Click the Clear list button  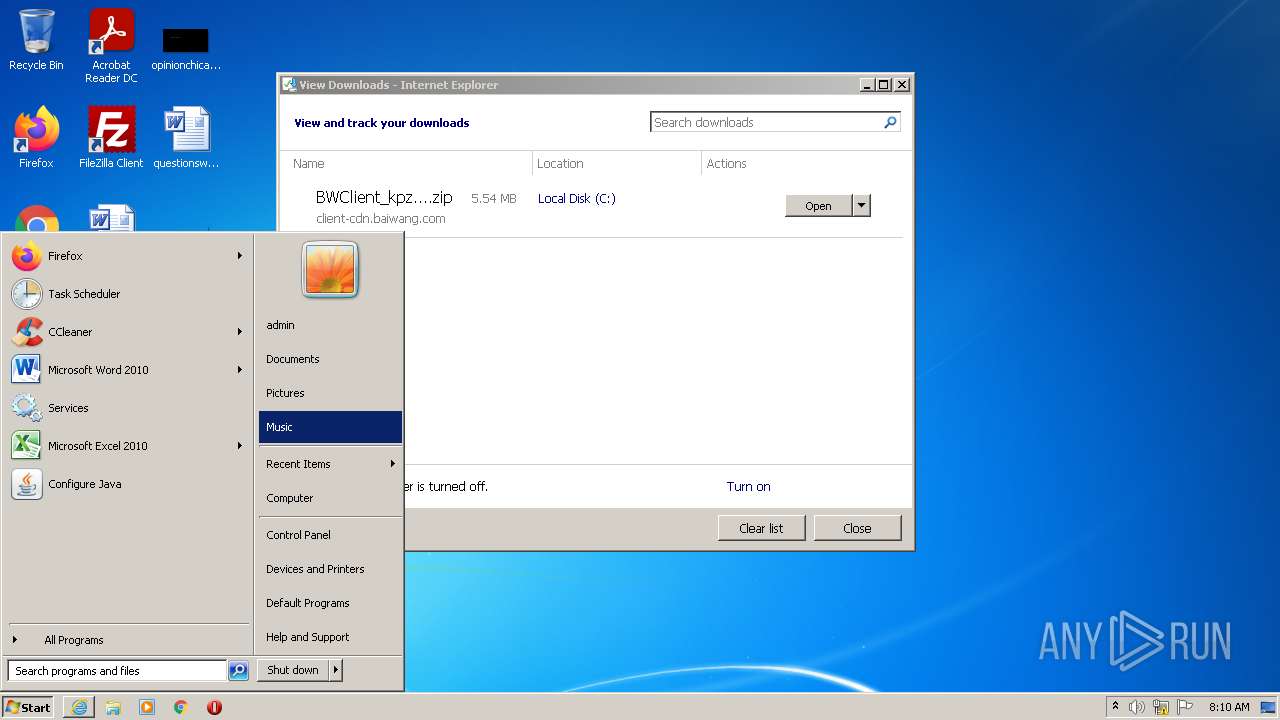761,528
